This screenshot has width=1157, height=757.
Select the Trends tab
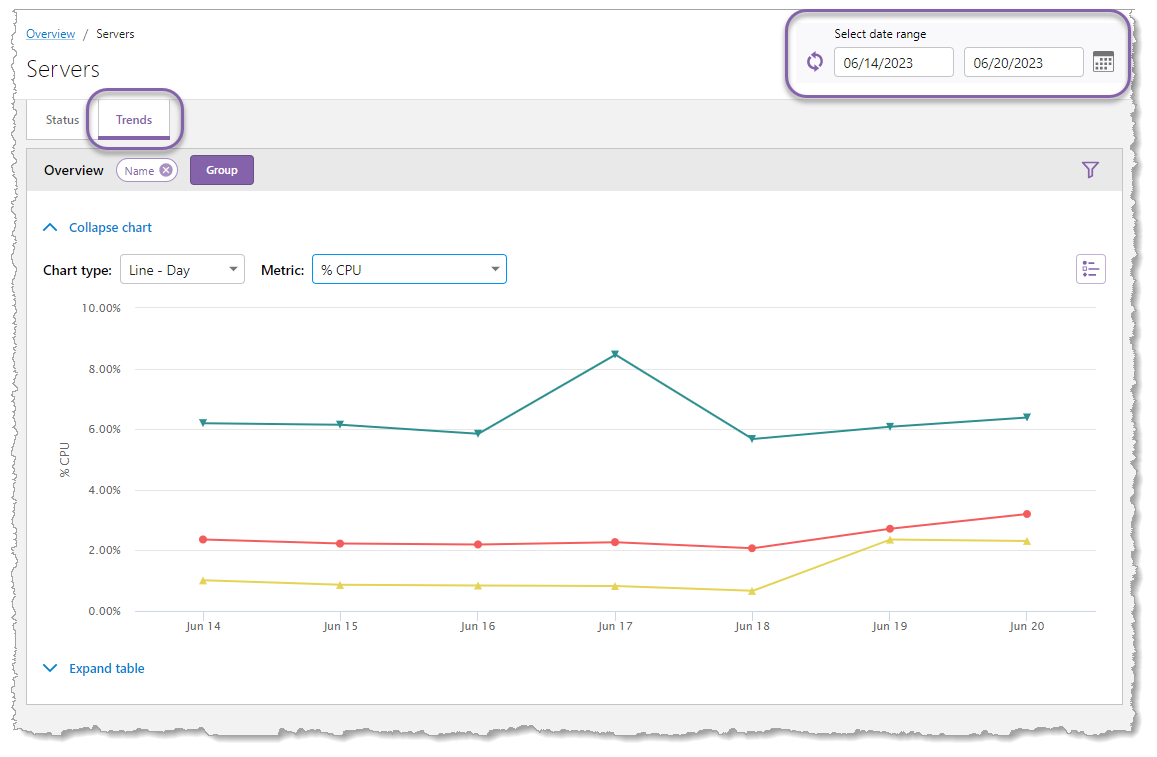[x=133, y=119]
